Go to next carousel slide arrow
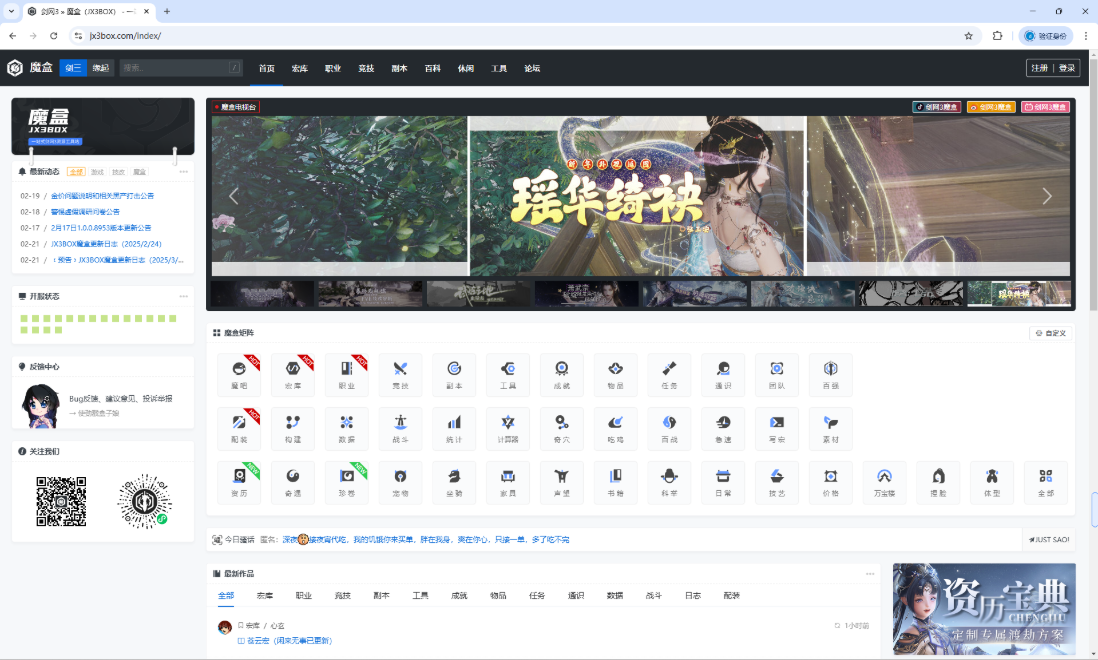The width and height of the screenshot is (1098, 660). click(1047, 196)
